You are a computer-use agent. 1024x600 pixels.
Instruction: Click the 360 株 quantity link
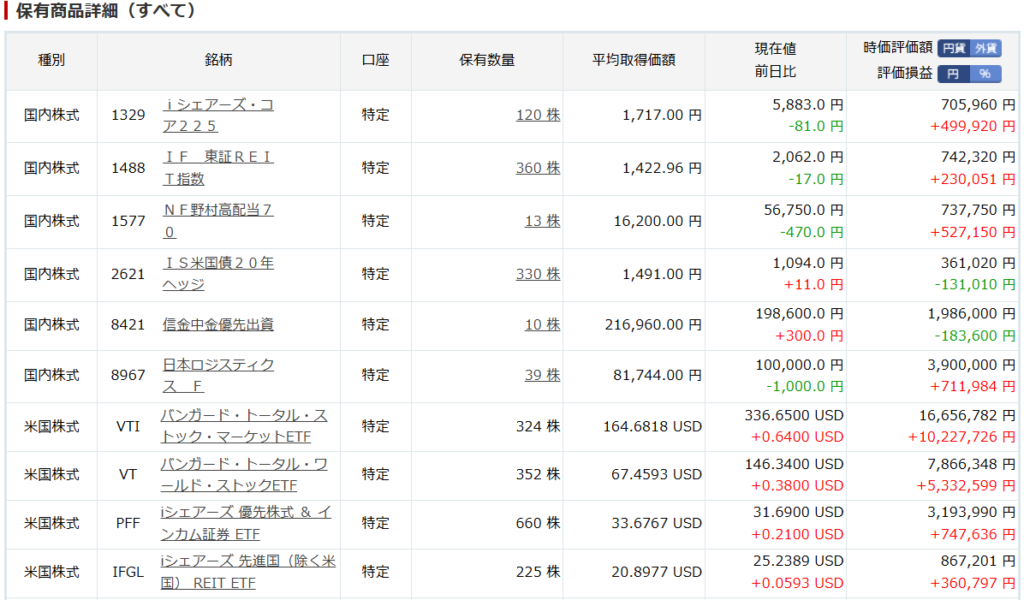(537, 168)
